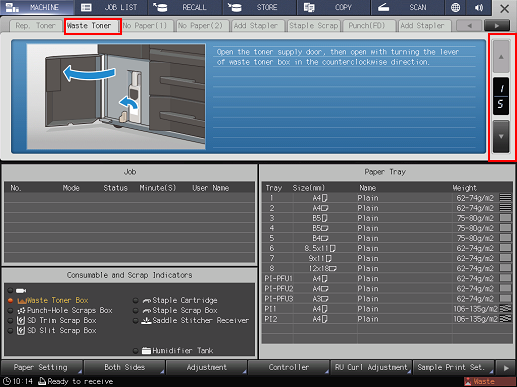The height and width of the screenshot is (387, 517).
Task: Select the Punch(FD) guidance tab
Action: 369,26
